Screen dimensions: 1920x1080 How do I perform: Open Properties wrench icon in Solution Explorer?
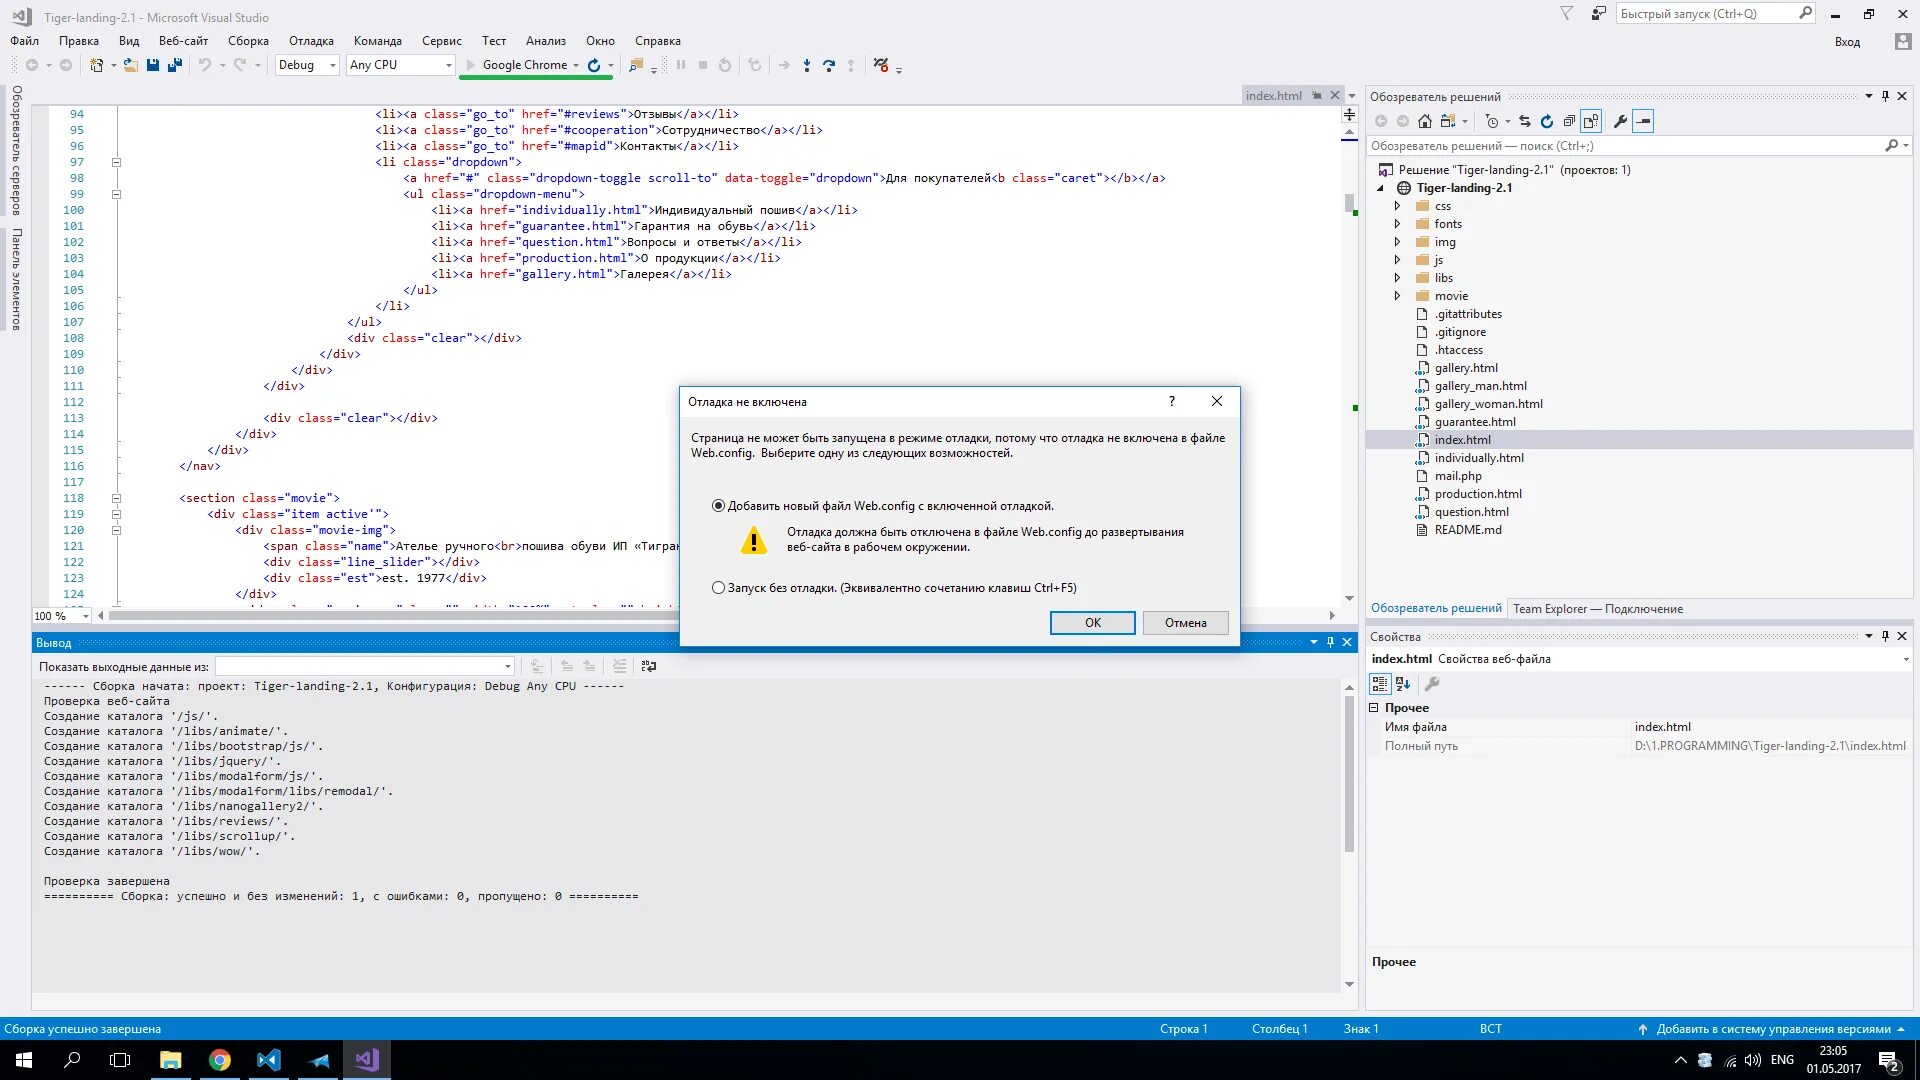pos(1620,121)
